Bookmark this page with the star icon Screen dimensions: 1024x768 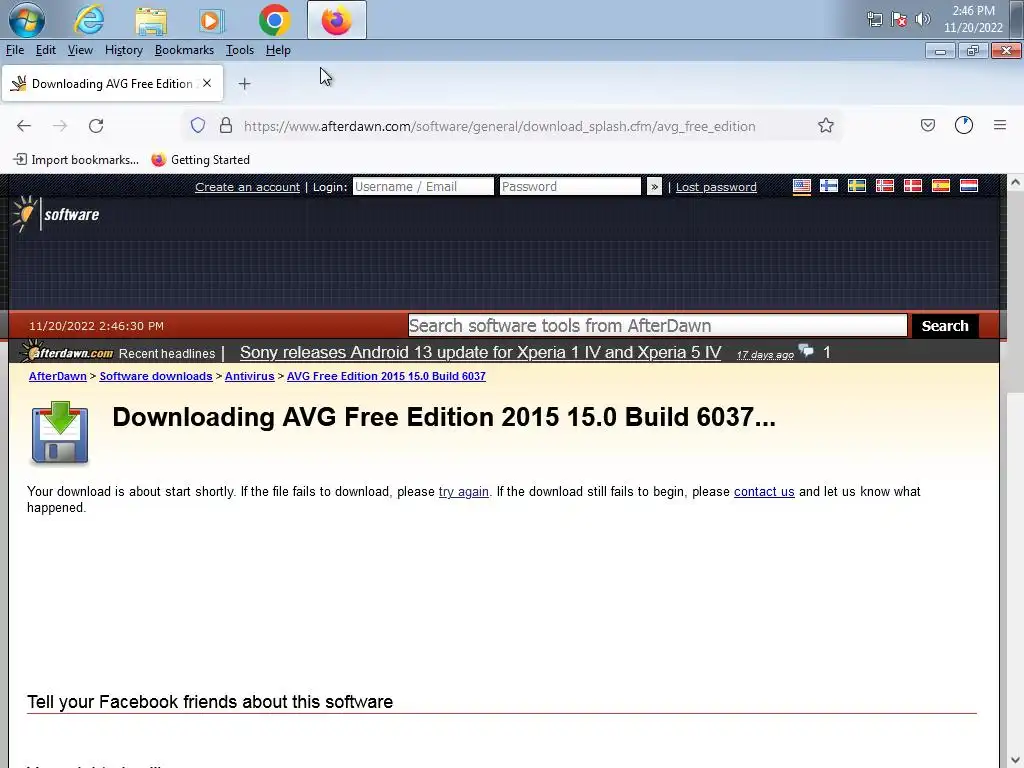click(825, 125)
